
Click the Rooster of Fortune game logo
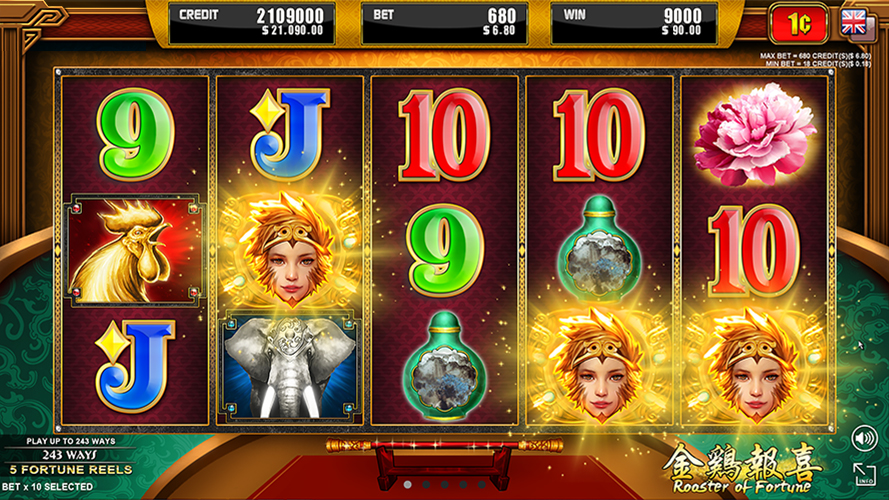pyautogui.click(x=742, y=468)
